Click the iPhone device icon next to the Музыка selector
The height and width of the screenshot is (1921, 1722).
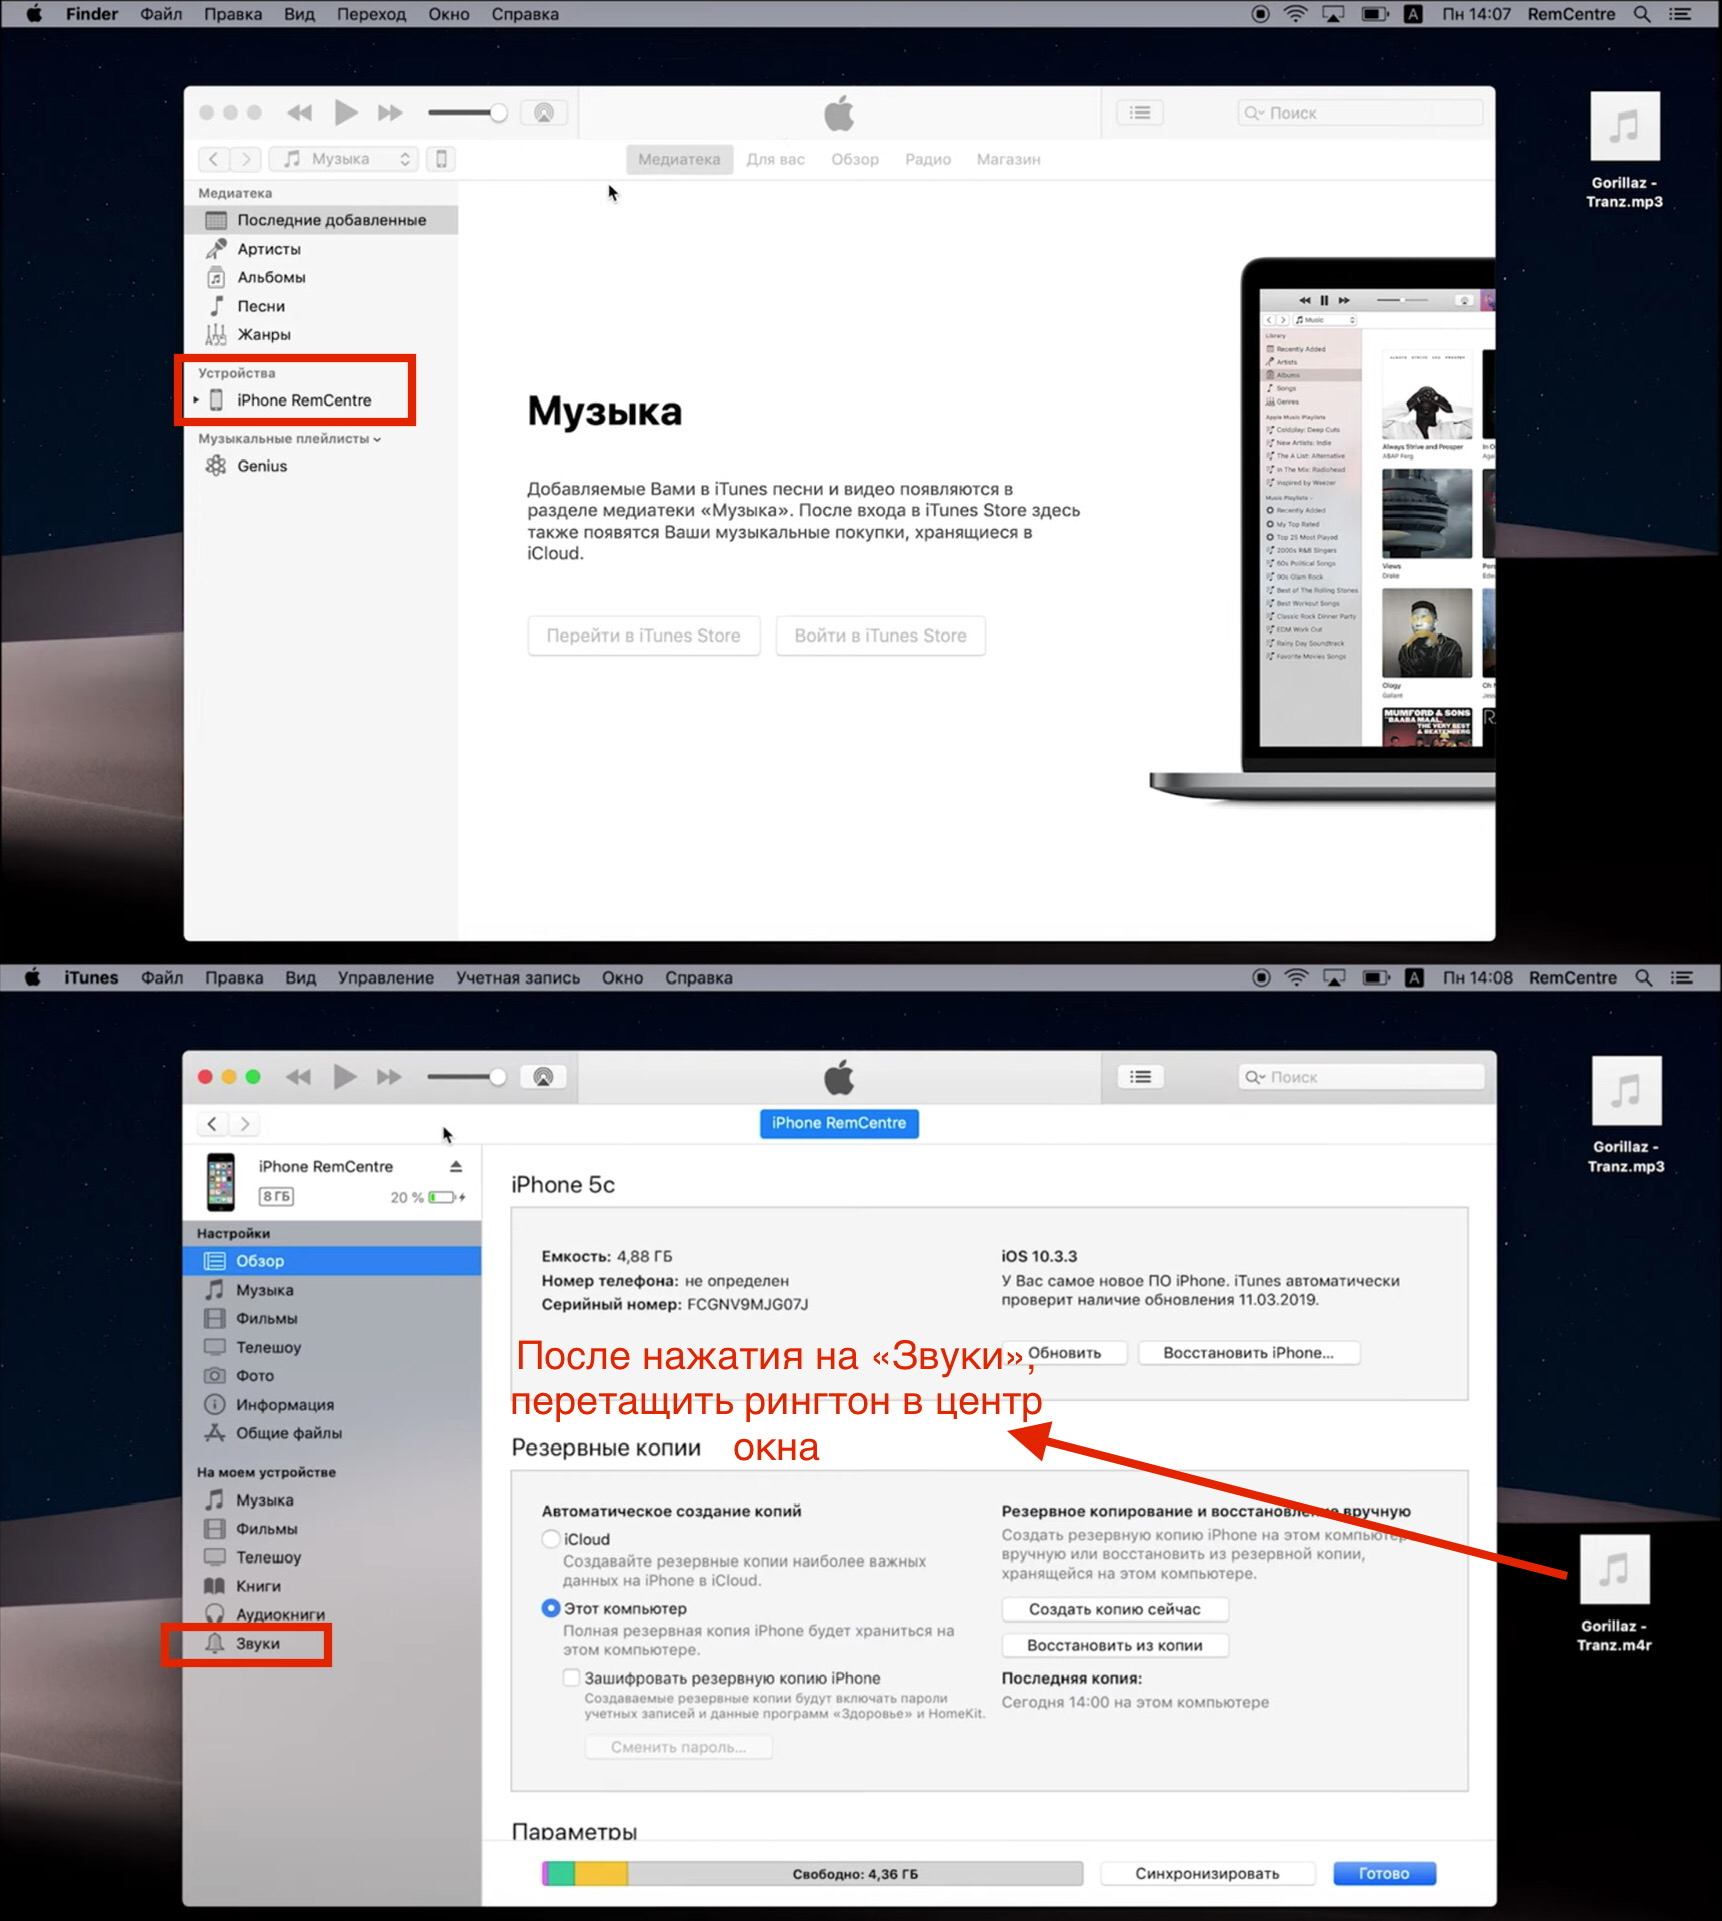coord(441,159)
